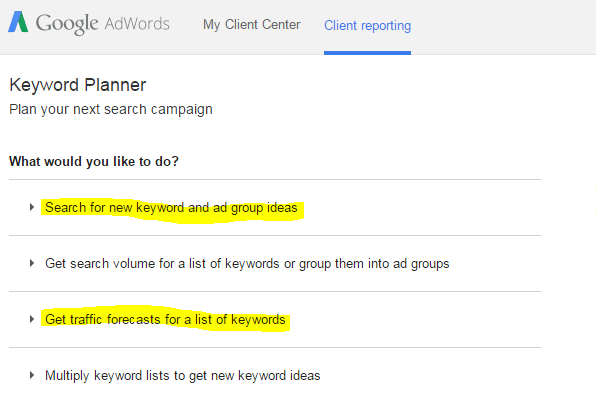The image size is (596, 401).
Task: Choose Multiply keyword lists to get new ideas
Action: click(182, 376)
